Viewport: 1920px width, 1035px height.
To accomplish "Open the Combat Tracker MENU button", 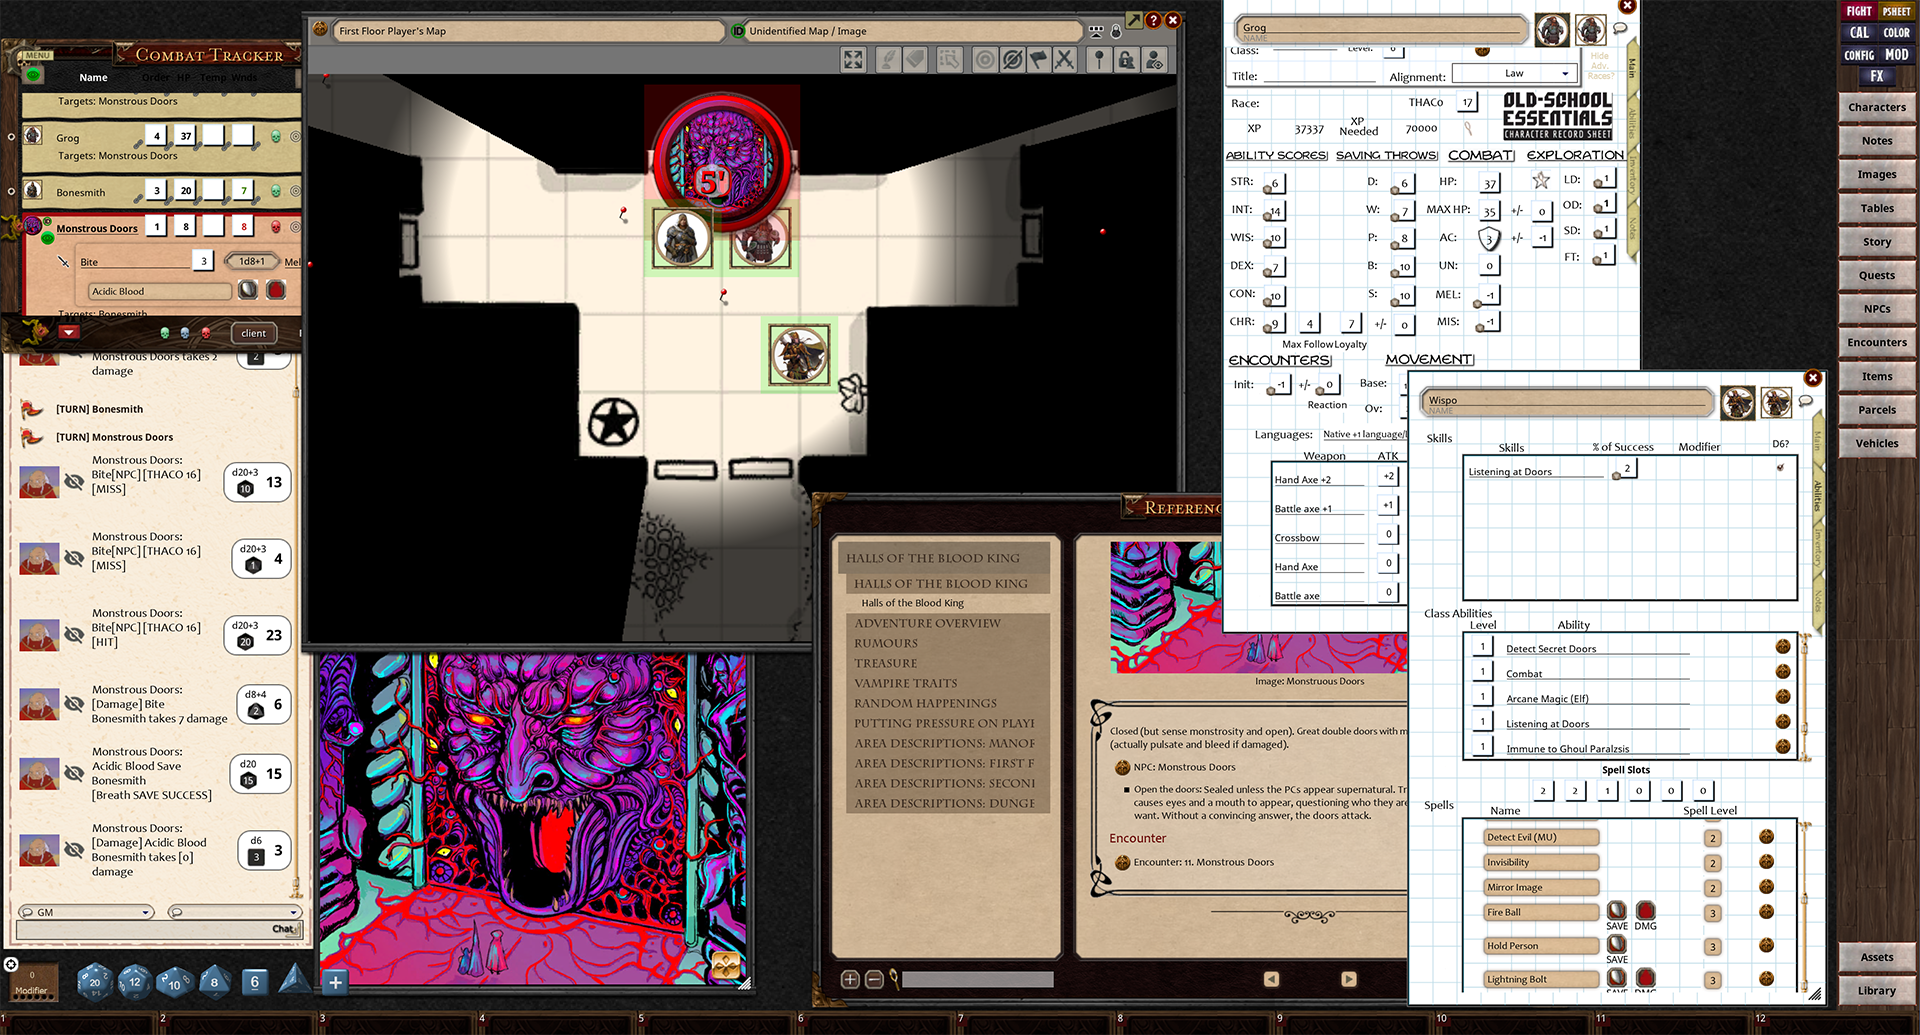I will pyautogui.click(x=38, y=55).
